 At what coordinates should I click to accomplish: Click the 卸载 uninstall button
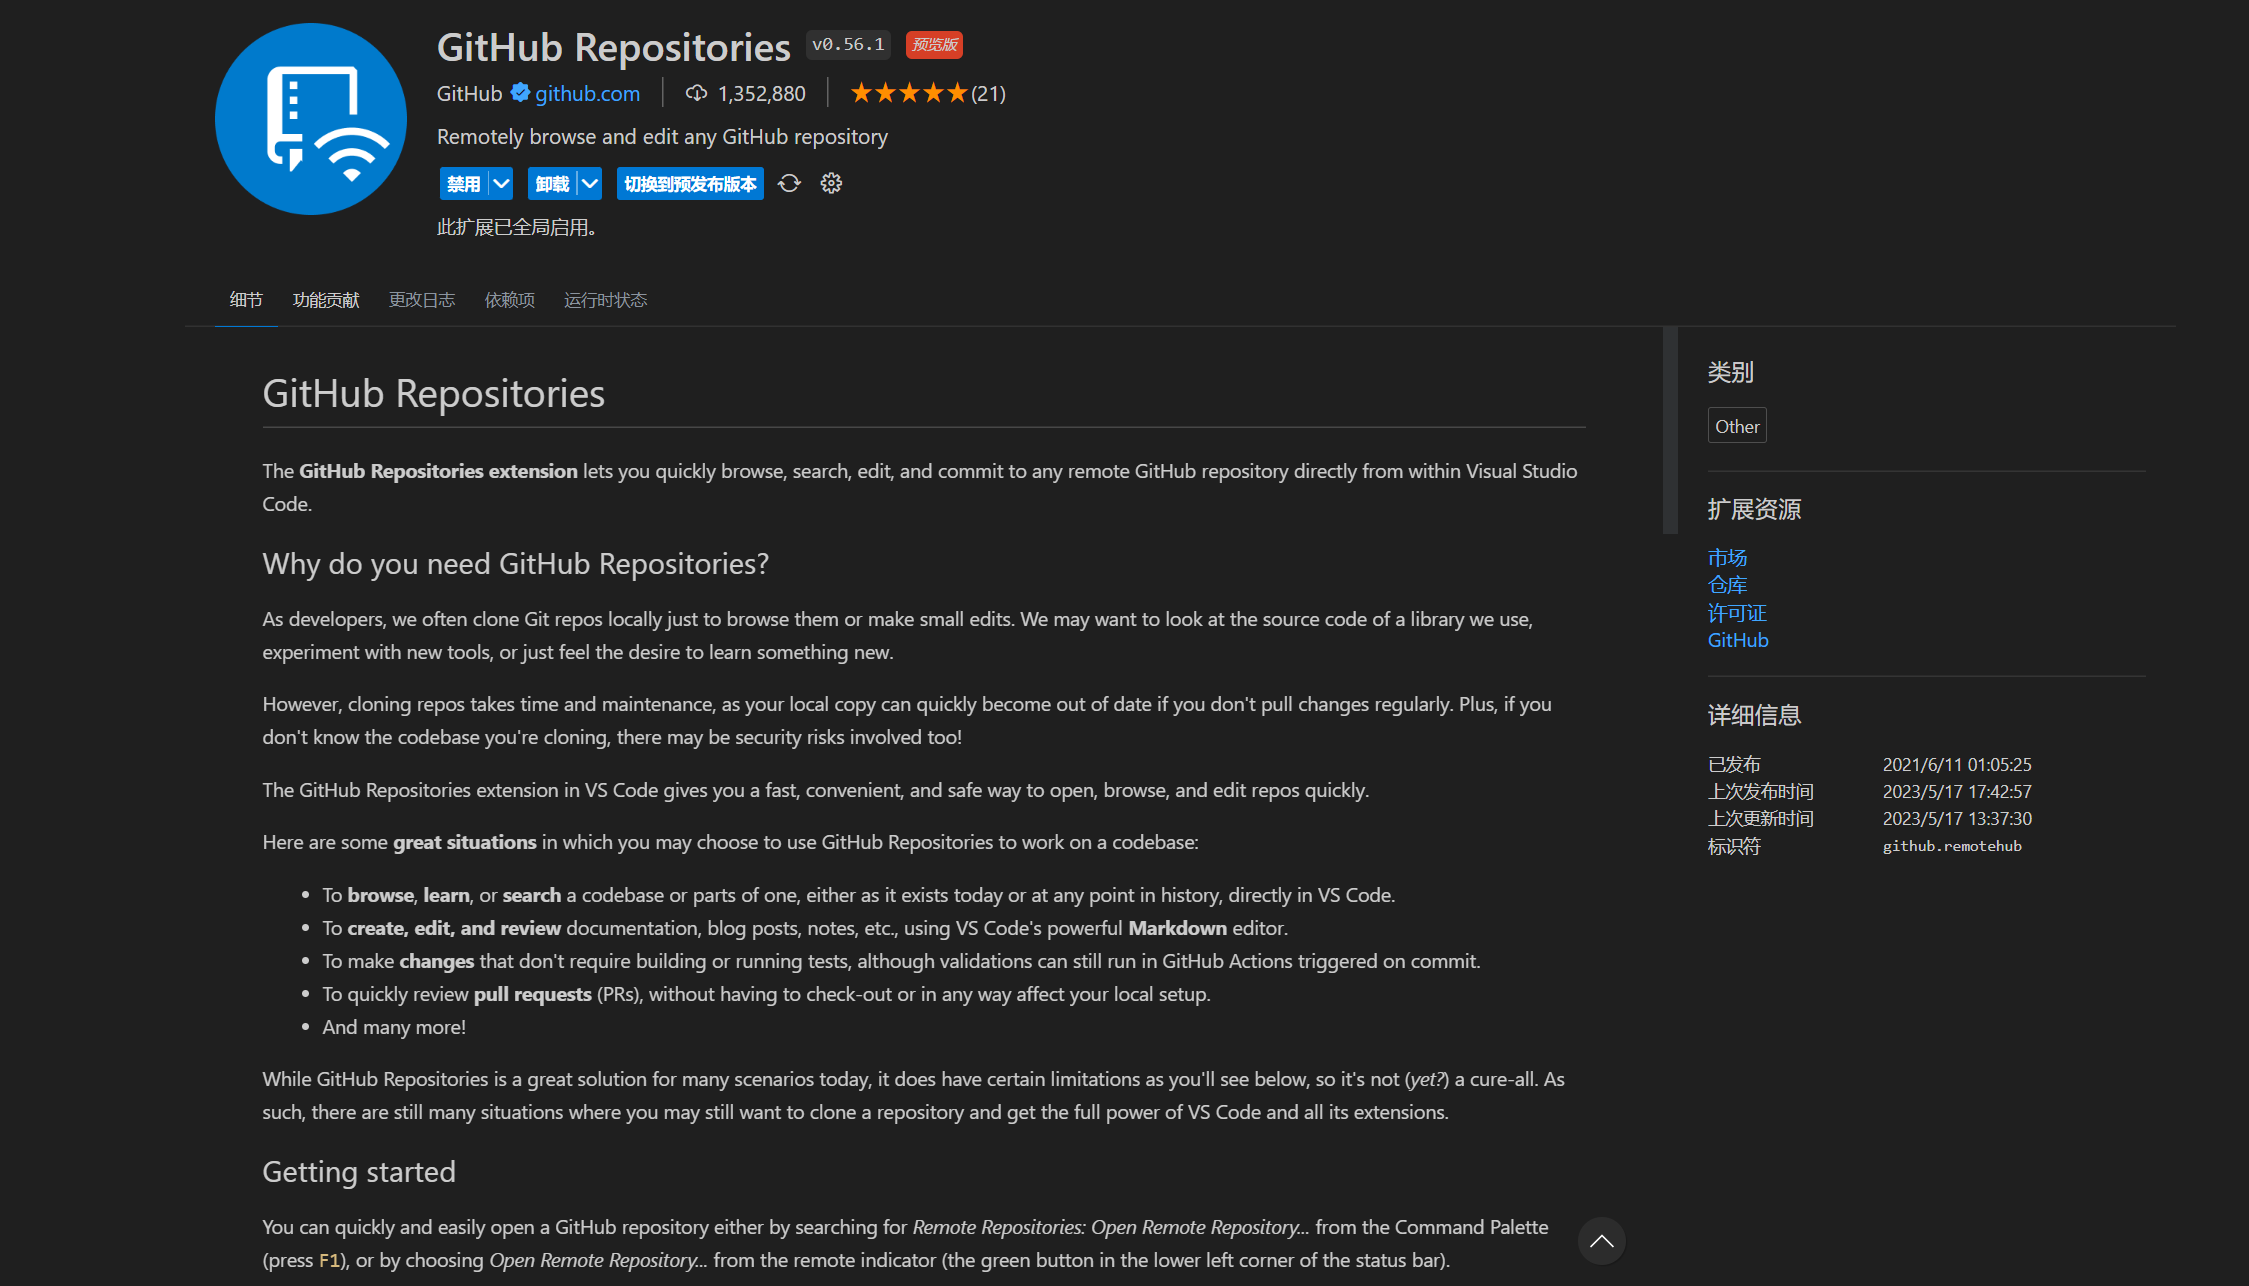[552, 184]
